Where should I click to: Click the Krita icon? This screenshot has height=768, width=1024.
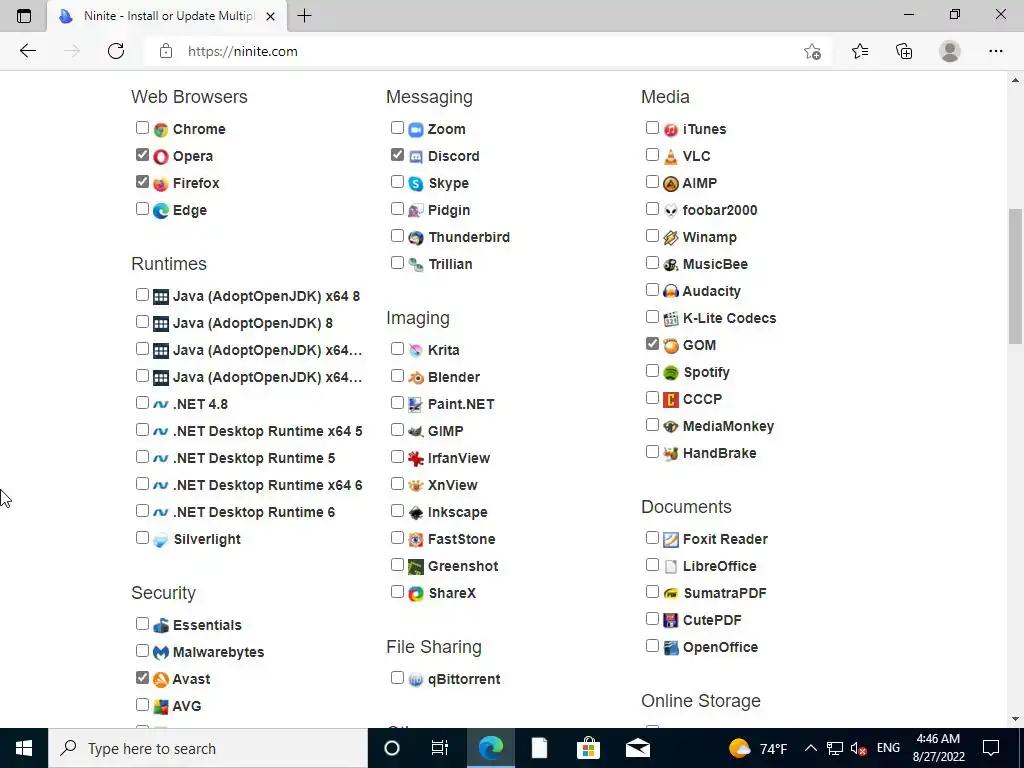coord(416,350)
